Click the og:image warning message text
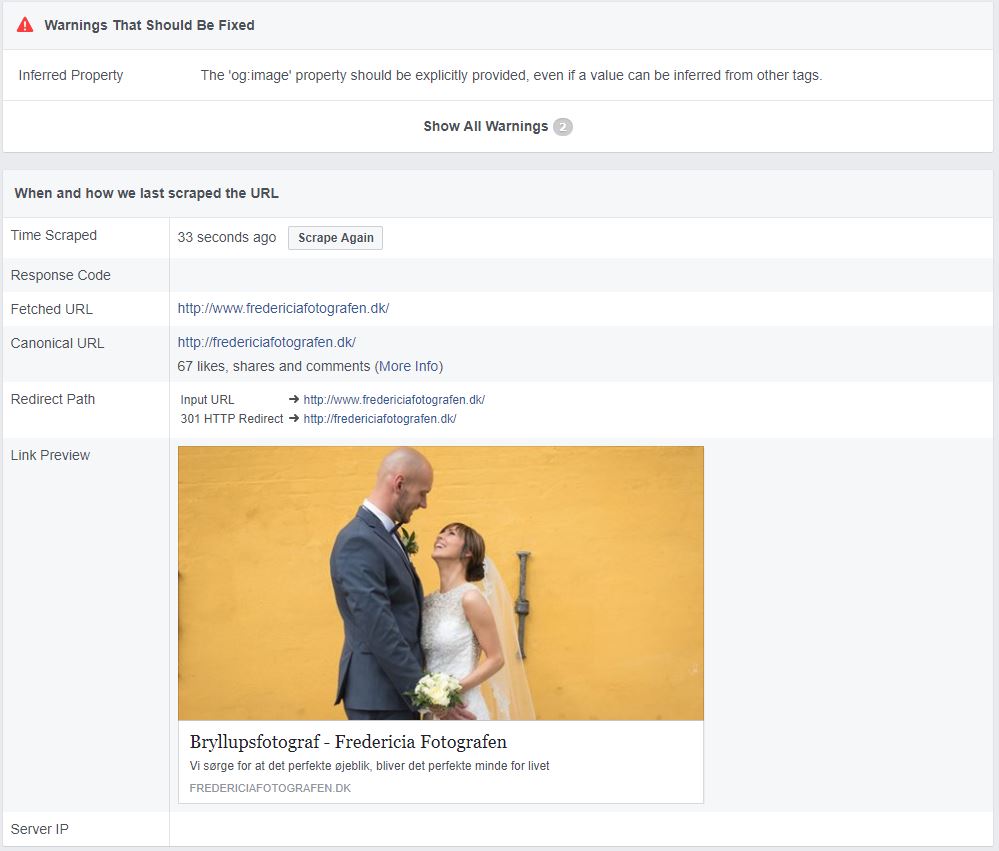Viewport: 999px width, 851px height. 511,75
